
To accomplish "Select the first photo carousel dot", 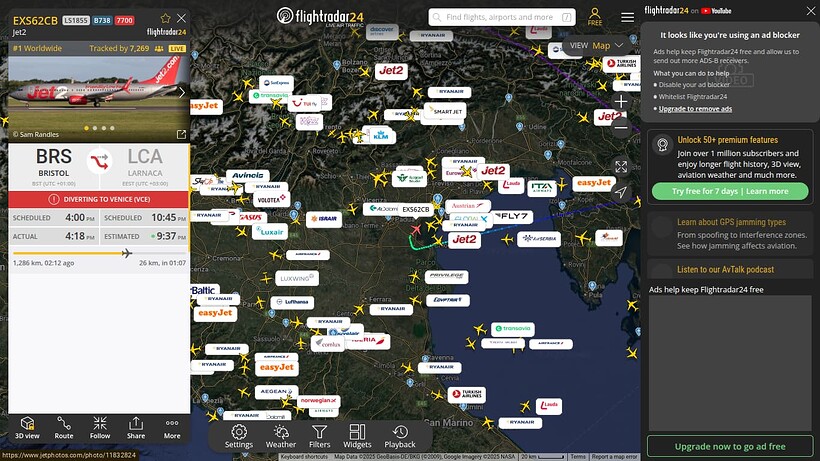I will coord(86,128).
